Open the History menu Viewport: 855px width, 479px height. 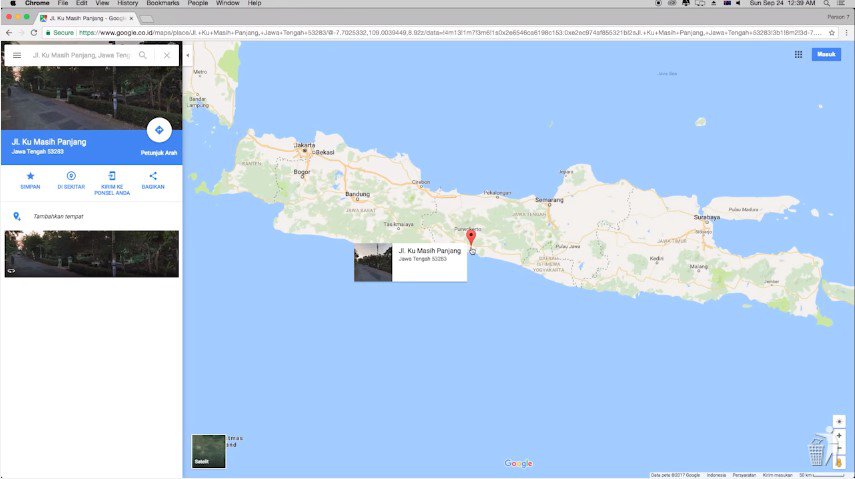coord(128,3)
